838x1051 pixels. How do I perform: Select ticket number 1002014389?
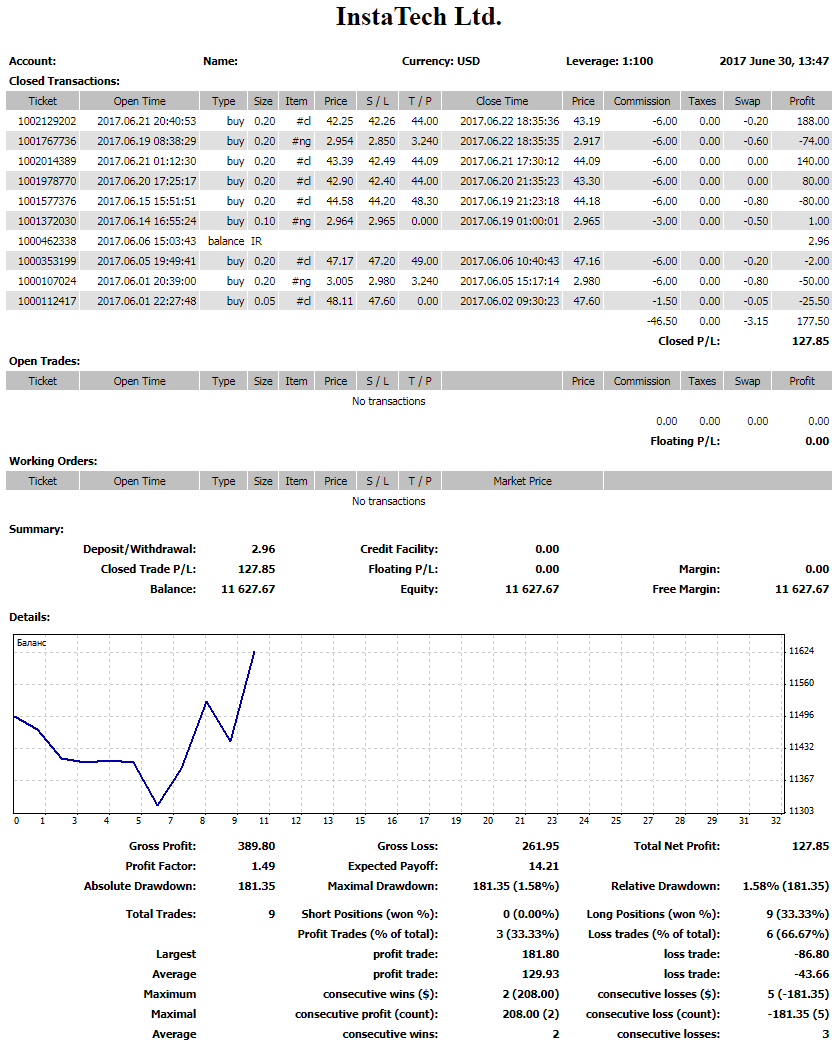point(47,162)
